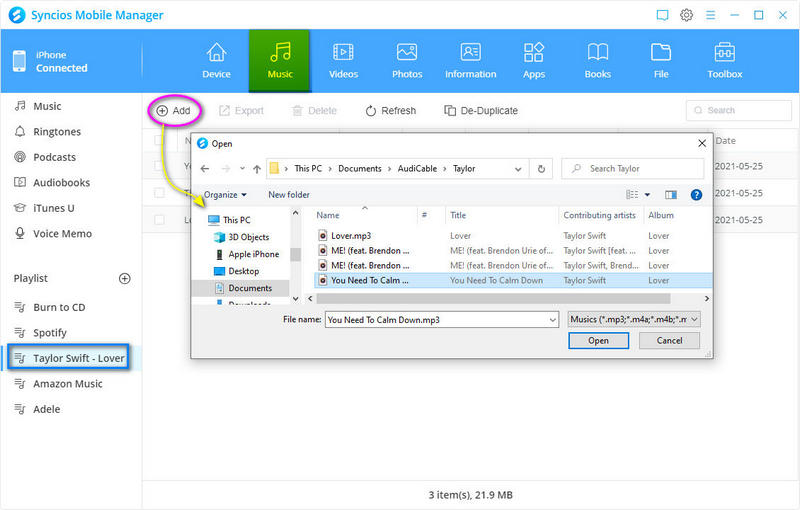
Task: Go back in the Open dialog
Action: pos(205,169)
